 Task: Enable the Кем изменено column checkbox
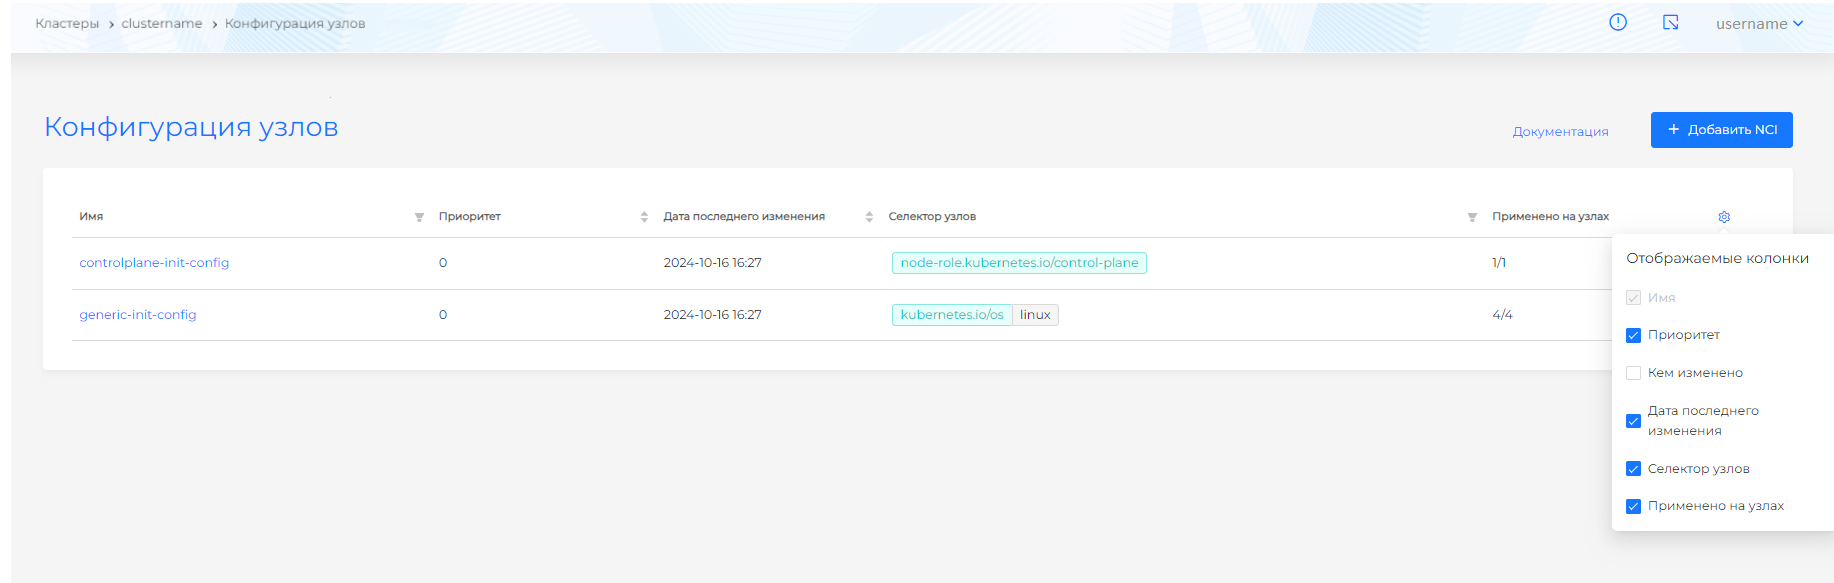click(x=1633, y=373)
